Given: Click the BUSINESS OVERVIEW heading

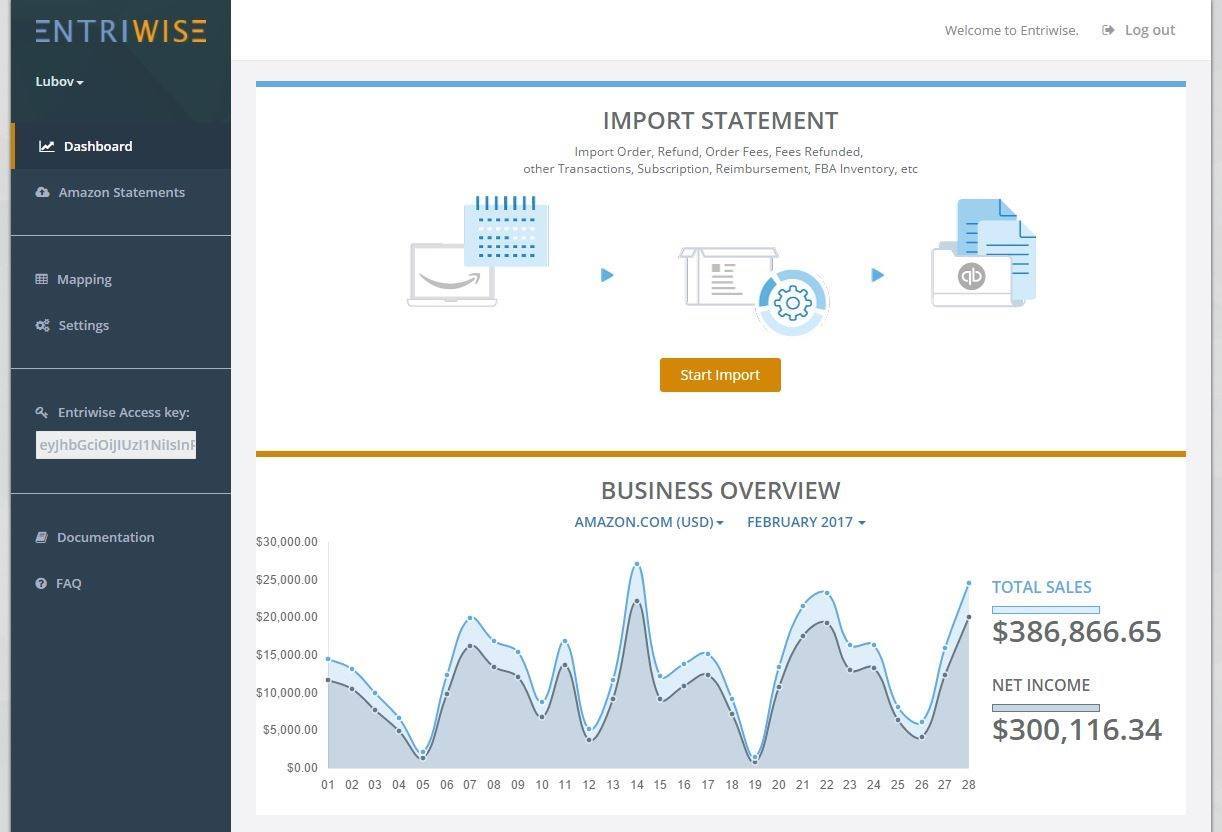Looking at the screenshot, I should click(x=720, y=491).
